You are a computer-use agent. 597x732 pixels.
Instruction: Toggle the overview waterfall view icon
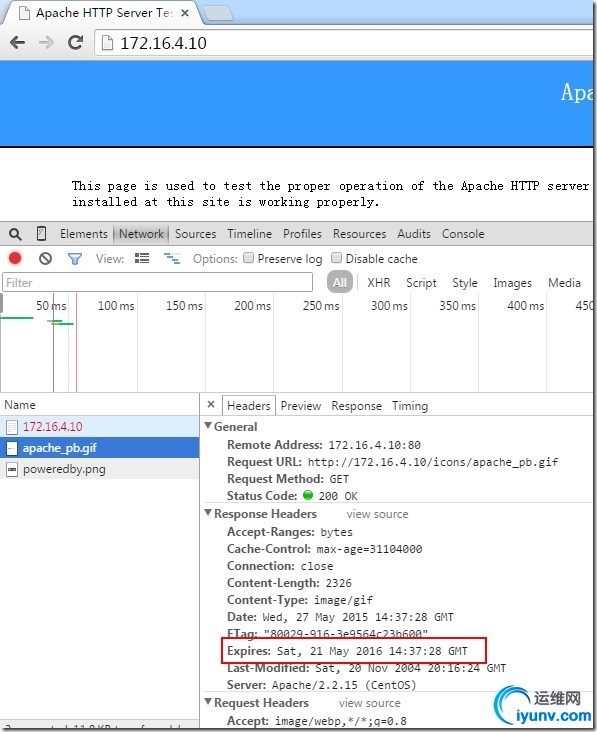[x=172, y=258]
